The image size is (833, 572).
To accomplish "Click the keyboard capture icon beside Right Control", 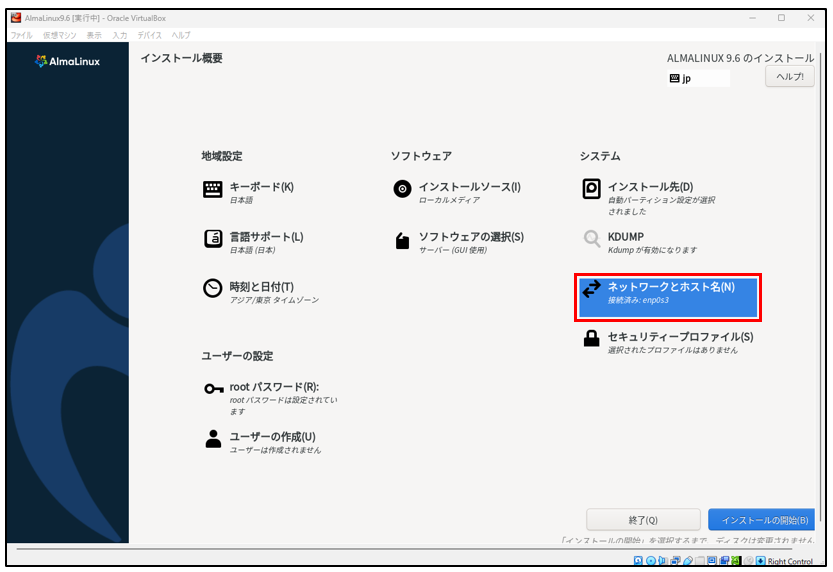I will click(761, 561).
